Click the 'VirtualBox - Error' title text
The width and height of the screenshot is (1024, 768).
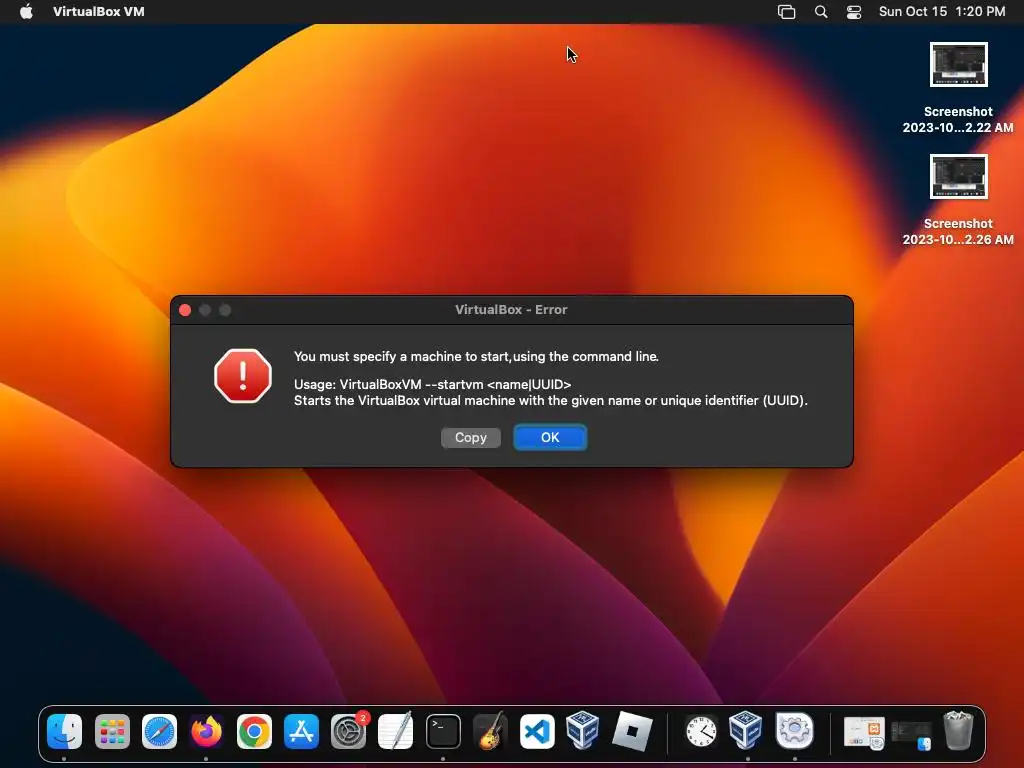(x=511, y=310)
